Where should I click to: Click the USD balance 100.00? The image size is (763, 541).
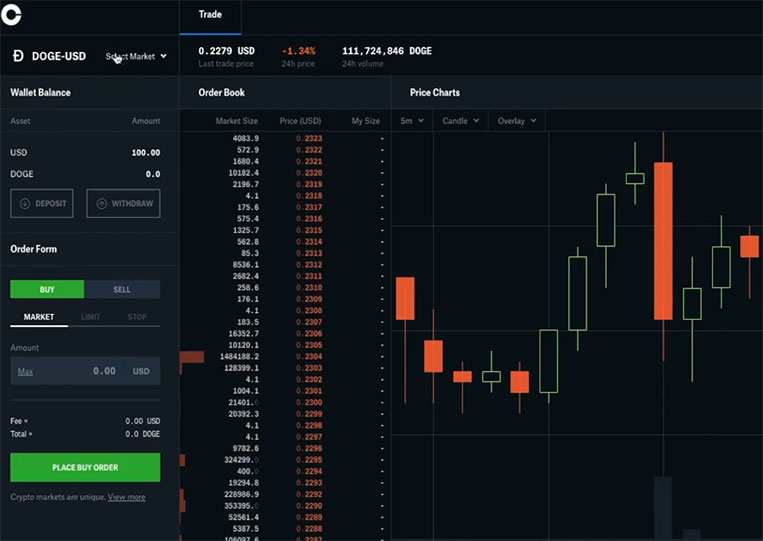pos(145,153)
